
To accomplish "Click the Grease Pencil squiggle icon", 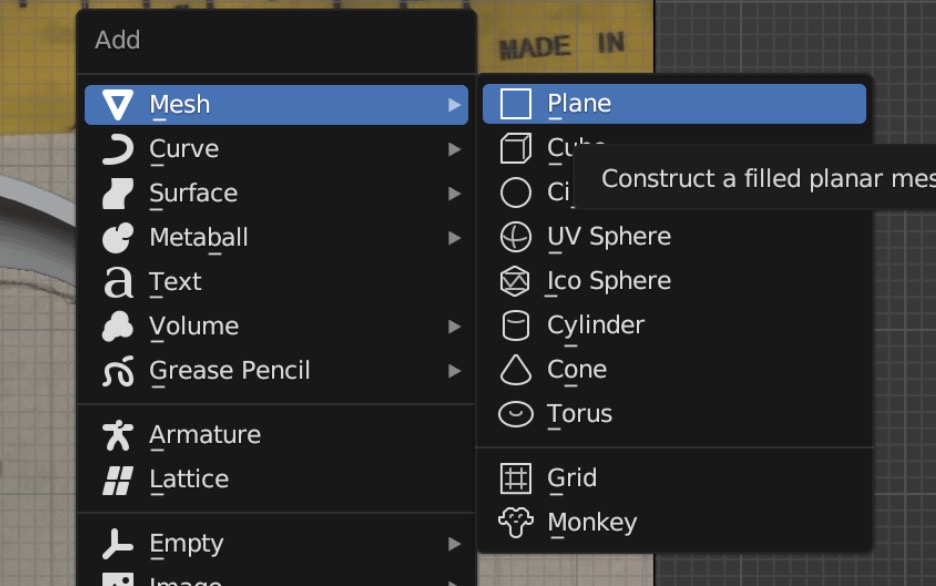I will click(118, 371).
